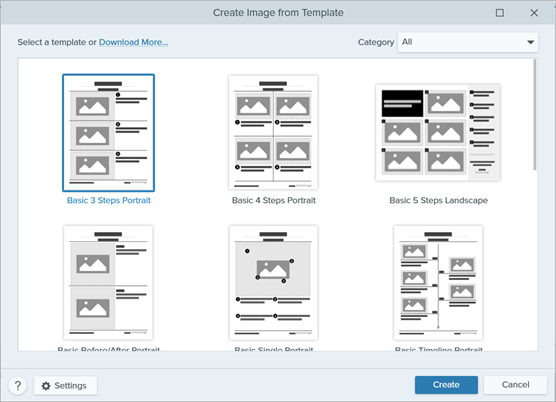Choose the Basic Single Portrait template thumbnail
The width and height of the screenshot is (556, 402).
point(273,283)
